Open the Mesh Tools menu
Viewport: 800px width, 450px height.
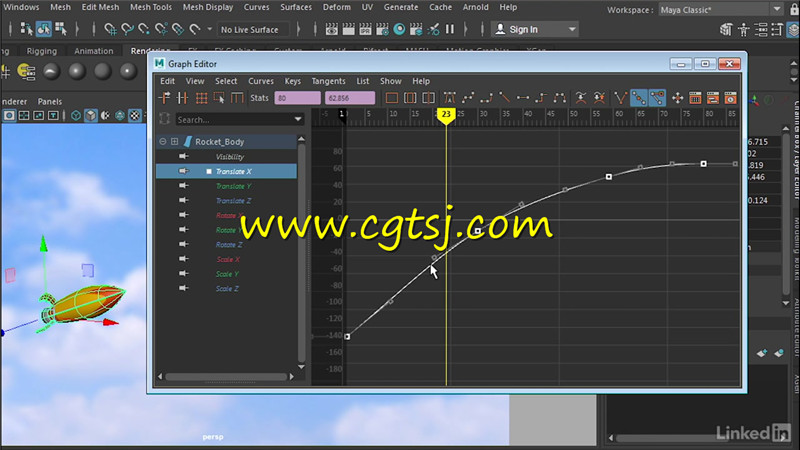pos(151,7)
